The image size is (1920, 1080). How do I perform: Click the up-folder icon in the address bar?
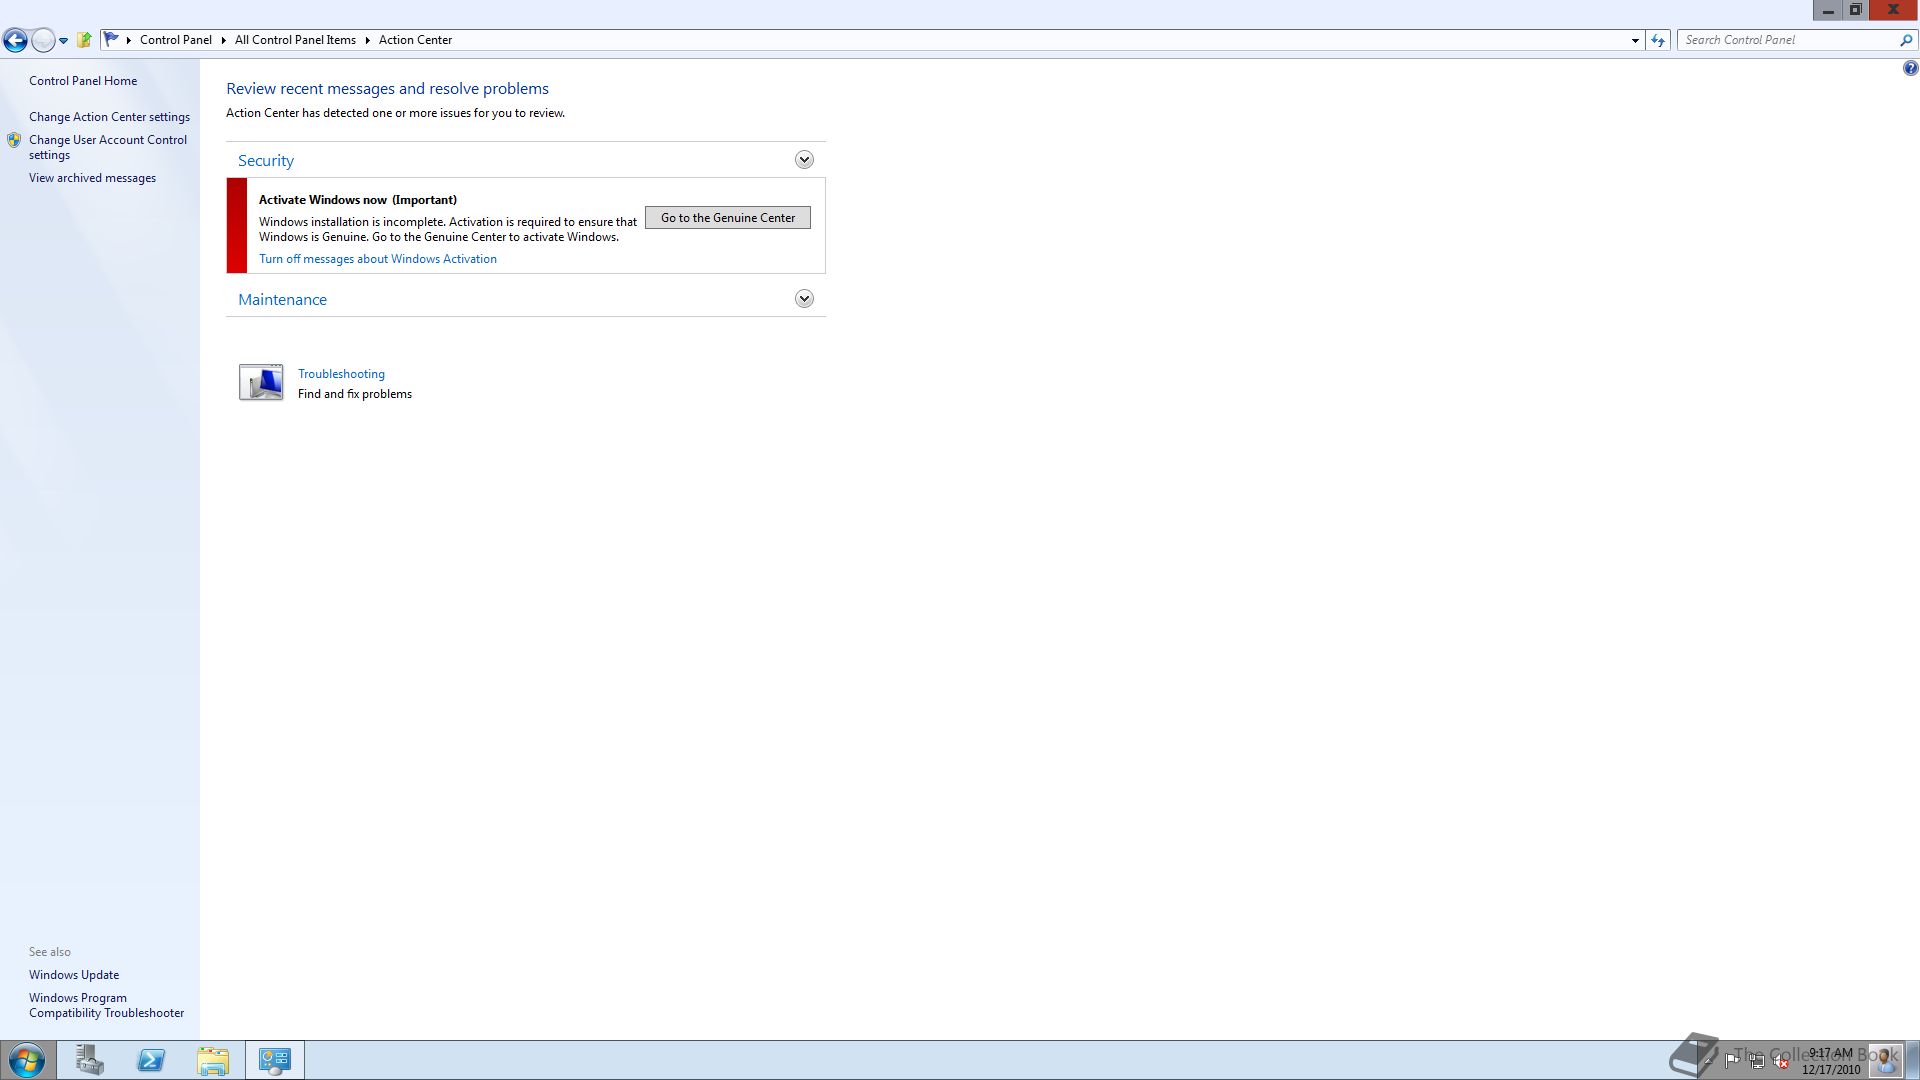[x=85, y=40]
